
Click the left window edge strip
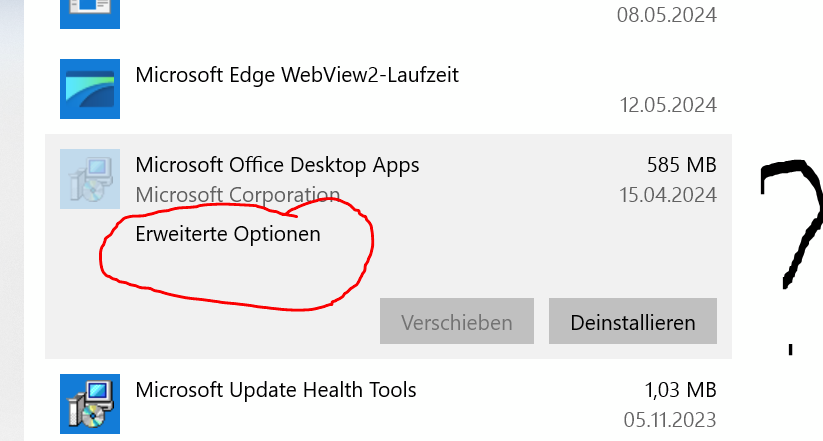click(x=12, y=220)
